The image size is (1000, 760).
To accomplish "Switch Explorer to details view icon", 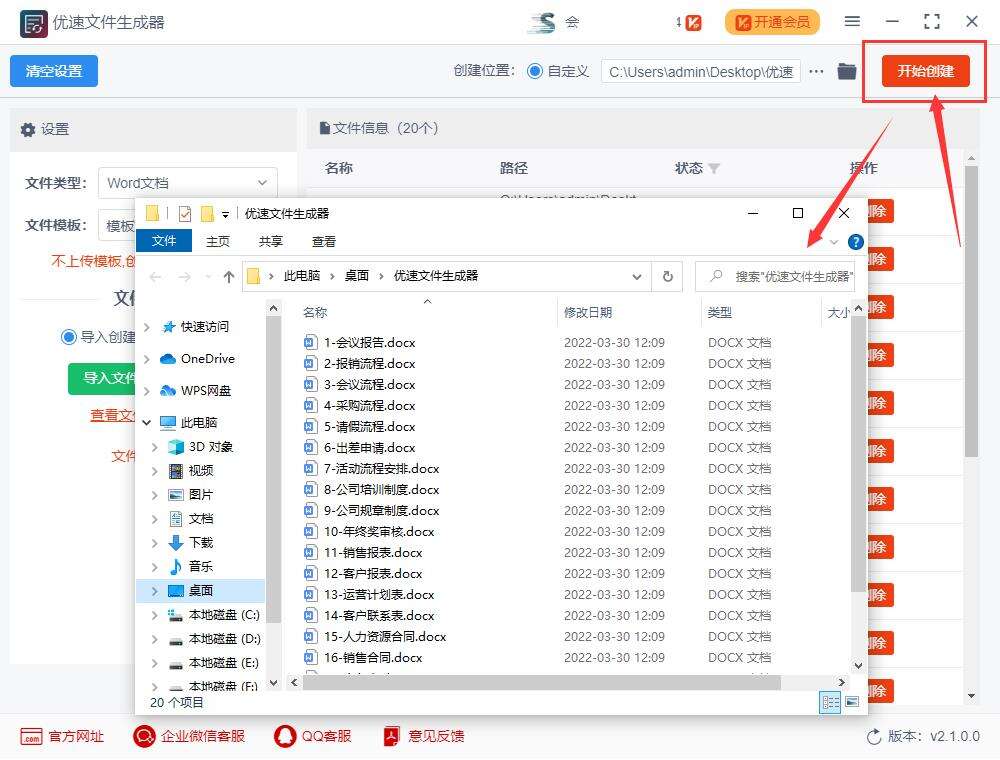I will point(830,703).
